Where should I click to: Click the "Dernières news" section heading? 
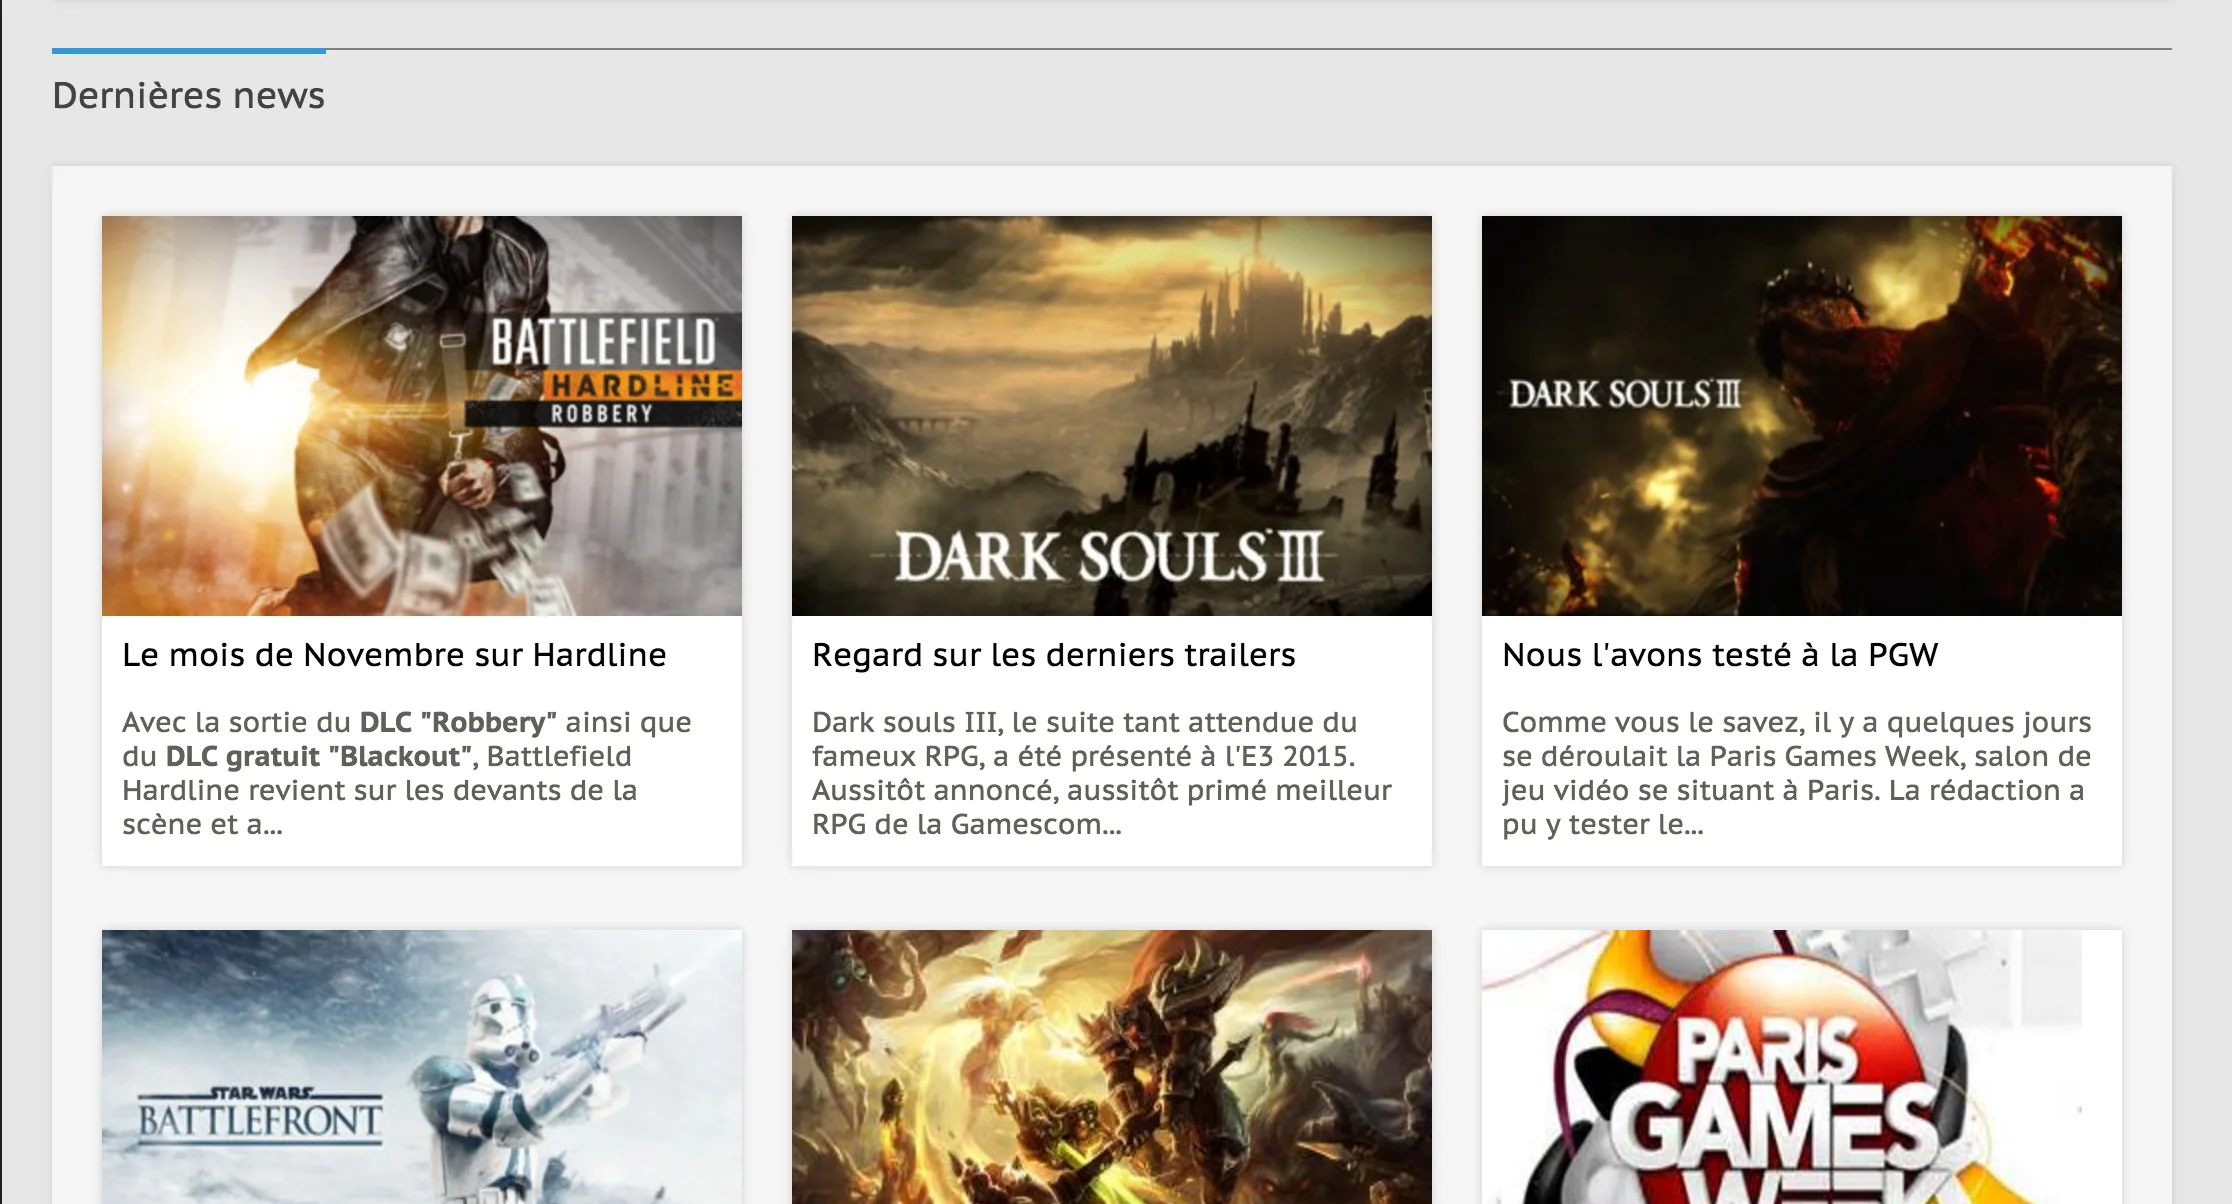coord(188,95)
